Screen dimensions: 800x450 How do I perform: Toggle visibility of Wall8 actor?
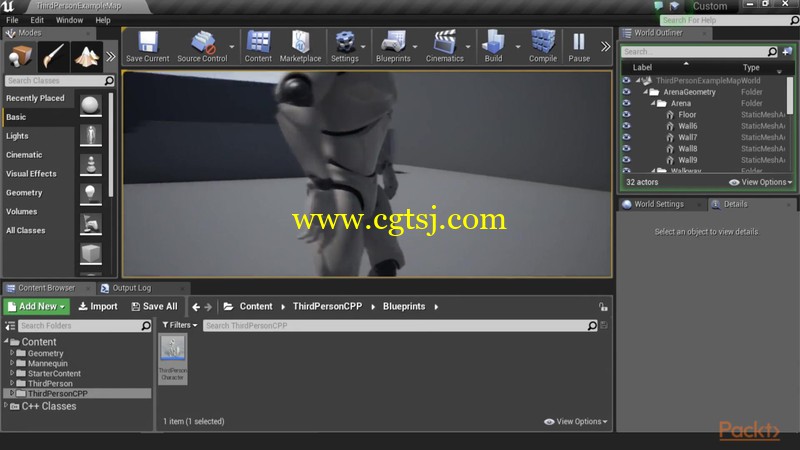pyautogui.click(x=627, y=148)
